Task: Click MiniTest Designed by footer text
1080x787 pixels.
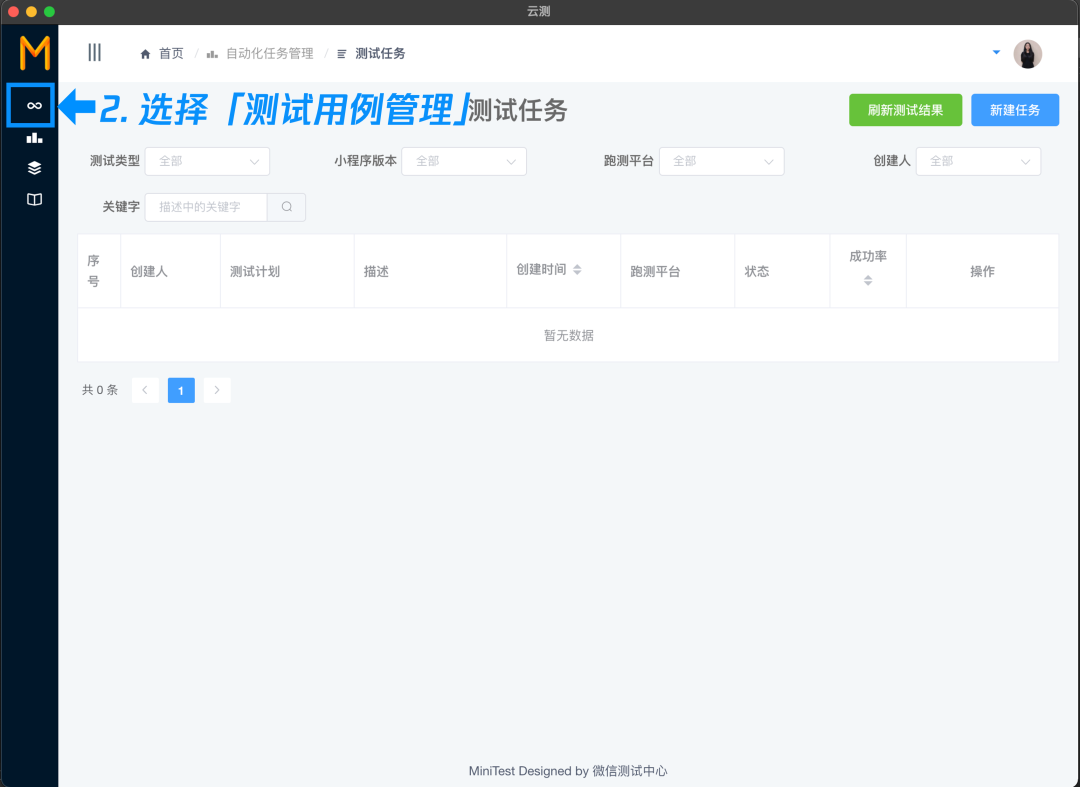Action: (568, 771)
